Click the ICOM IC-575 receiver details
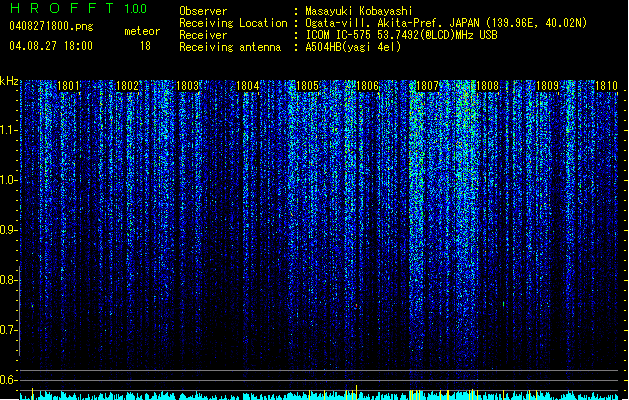Image resolution: width=629 pixels, height=400 pixels. [x=402, y=35]
